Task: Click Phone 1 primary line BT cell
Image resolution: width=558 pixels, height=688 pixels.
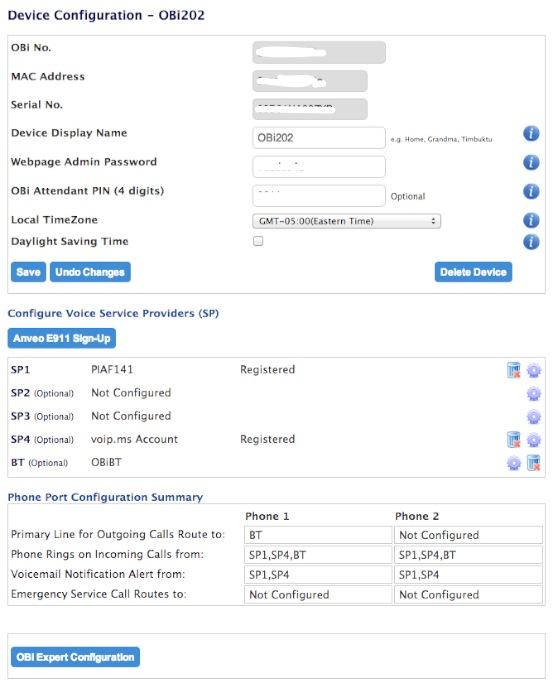Action: pos(318,535)
